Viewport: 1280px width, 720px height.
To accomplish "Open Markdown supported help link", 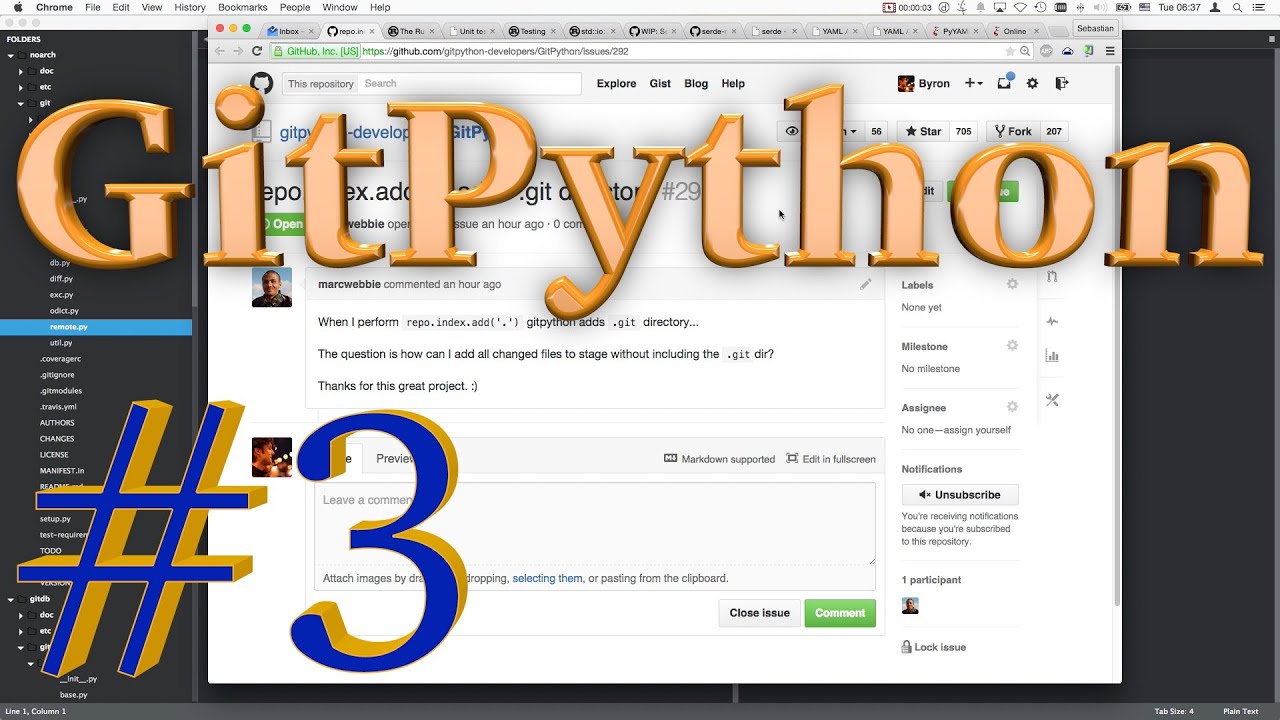I will (x=719, y=459).
